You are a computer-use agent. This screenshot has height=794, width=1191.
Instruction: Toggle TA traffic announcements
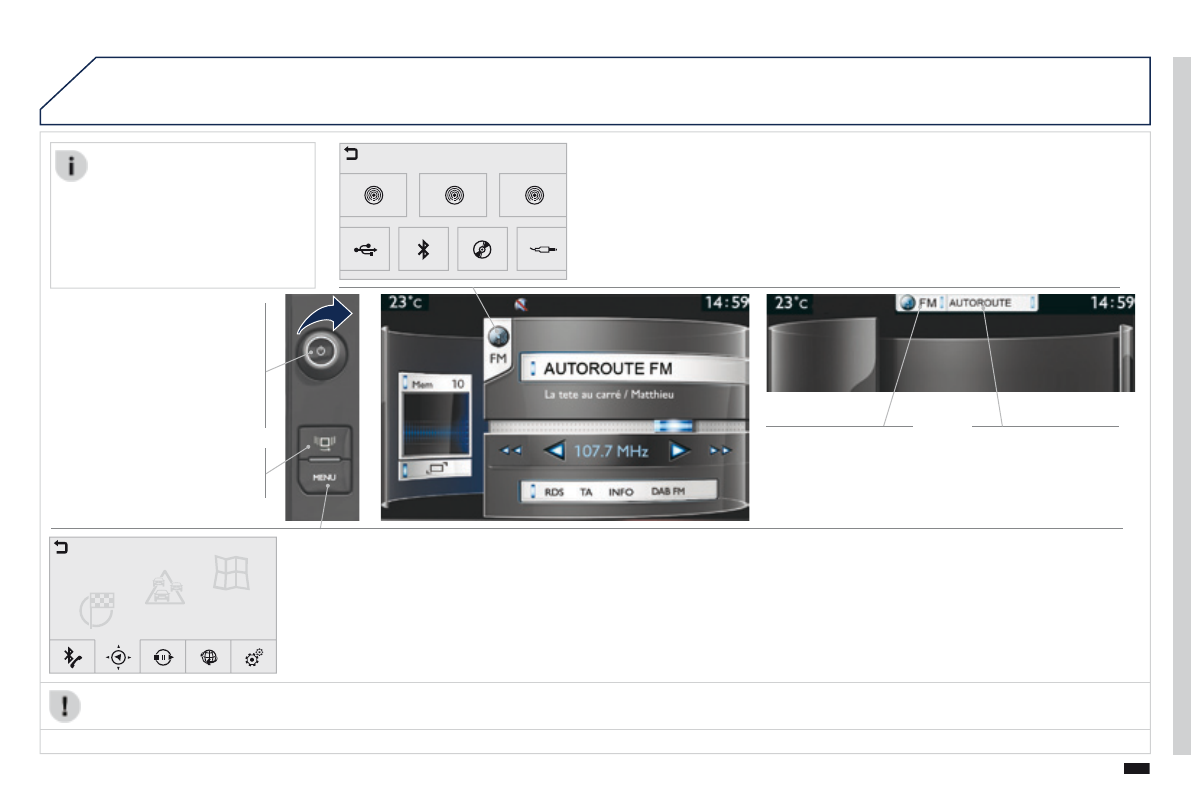click(x=586, y=492)
